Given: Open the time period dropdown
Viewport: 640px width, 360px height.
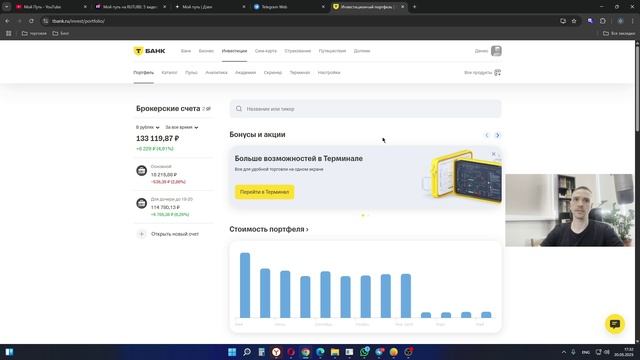Looking at the screenshot, I should click(182, 127).
